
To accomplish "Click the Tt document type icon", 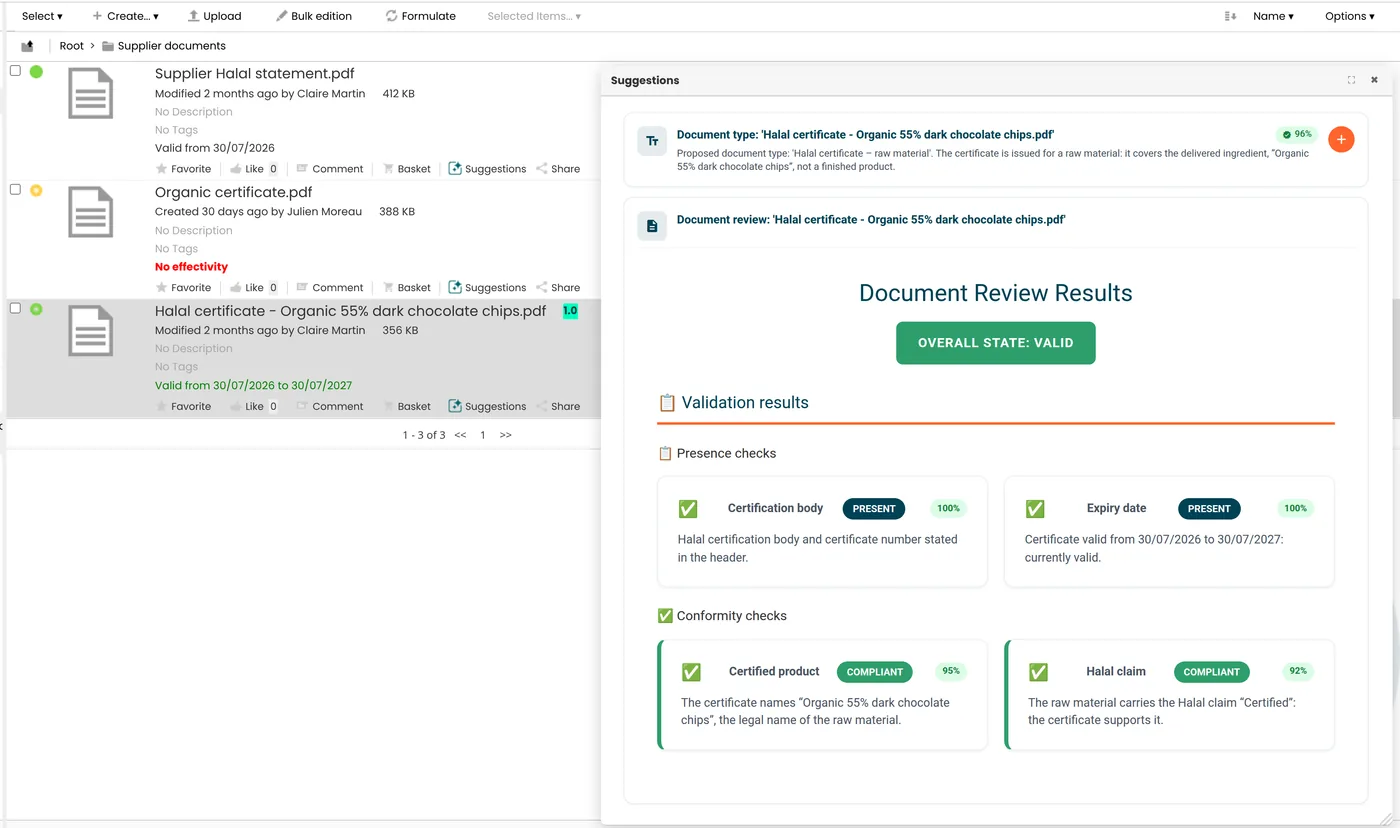I will tap(652, 142).
